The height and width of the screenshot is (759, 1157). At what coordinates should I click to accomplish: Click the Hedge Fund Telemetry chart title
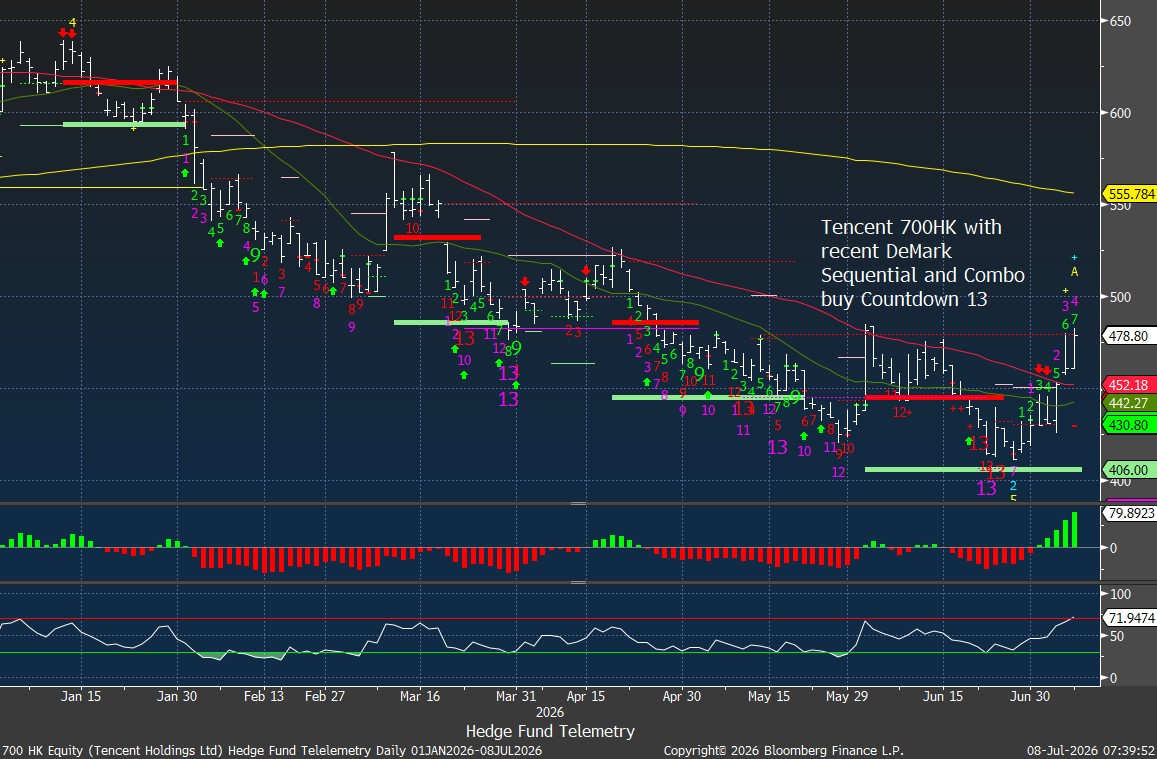(550, 731)
